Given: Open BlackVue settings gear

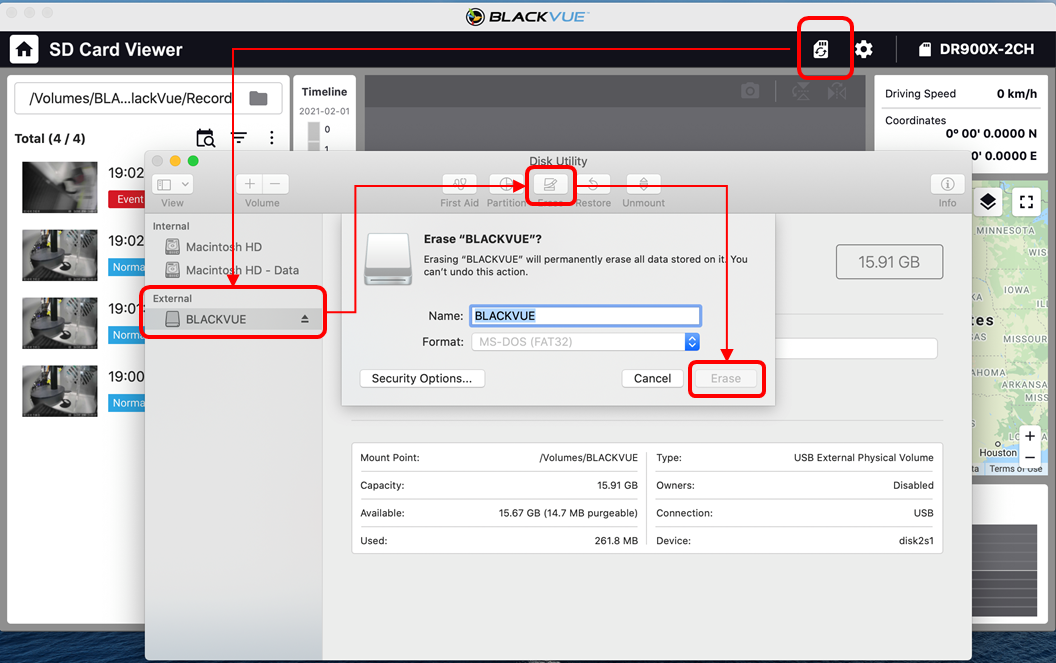Looking at the screenshot, I should pos(863,49).
